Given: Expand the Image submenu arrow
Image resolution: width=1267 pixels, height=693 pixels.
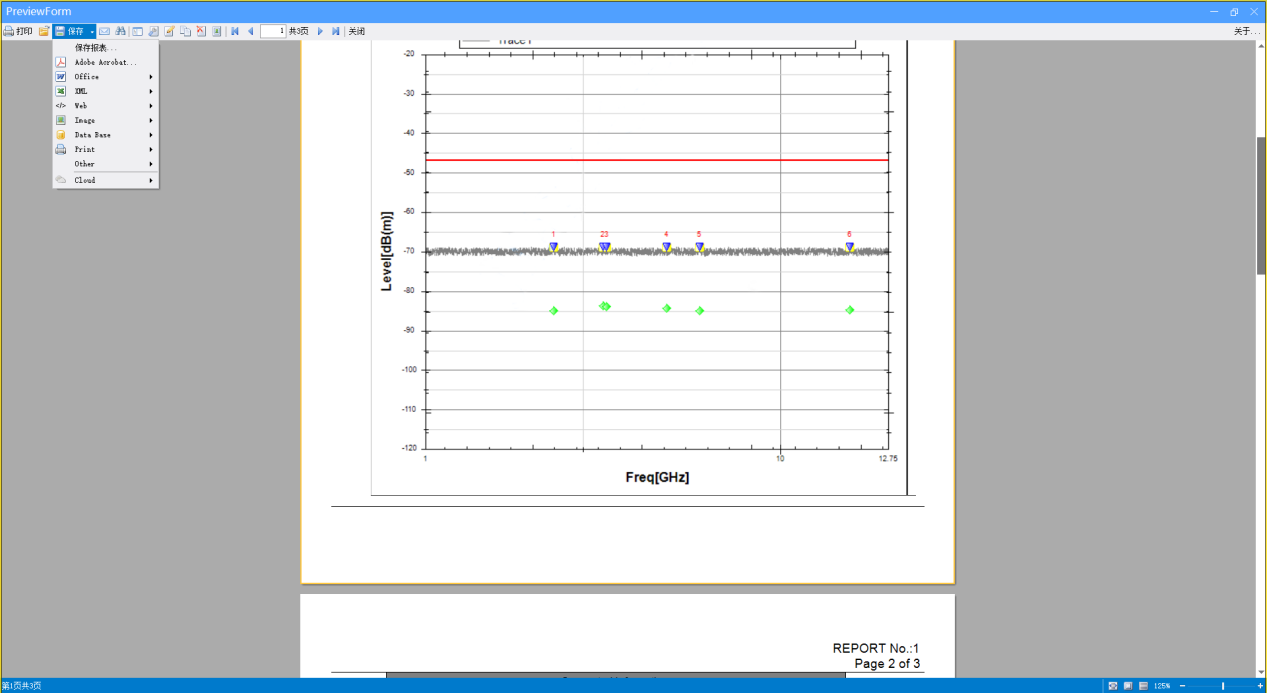Looking at the screenshot, I should [152, 120].
